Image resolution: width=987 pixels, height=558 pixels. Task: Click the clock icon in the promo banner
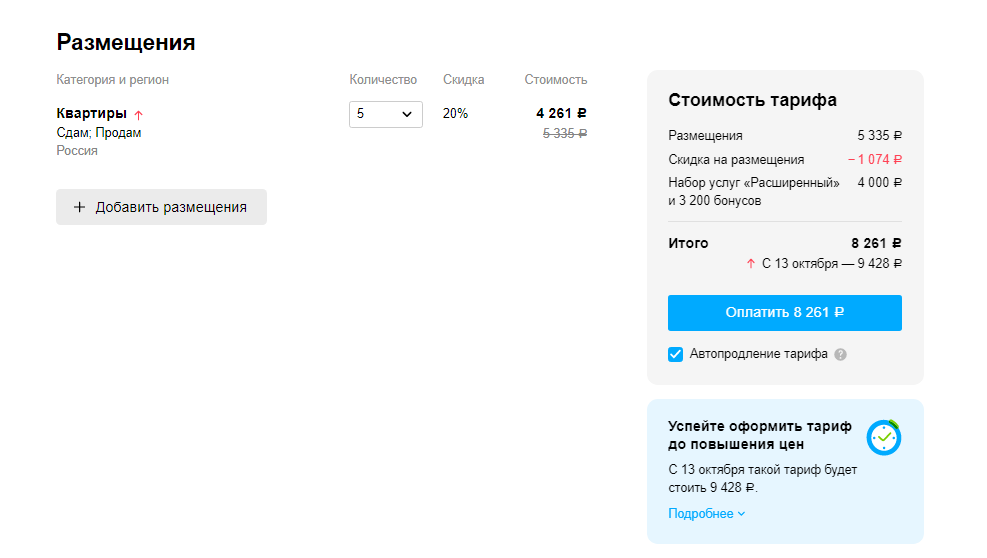pyautogui.click(x=884, y=437)
